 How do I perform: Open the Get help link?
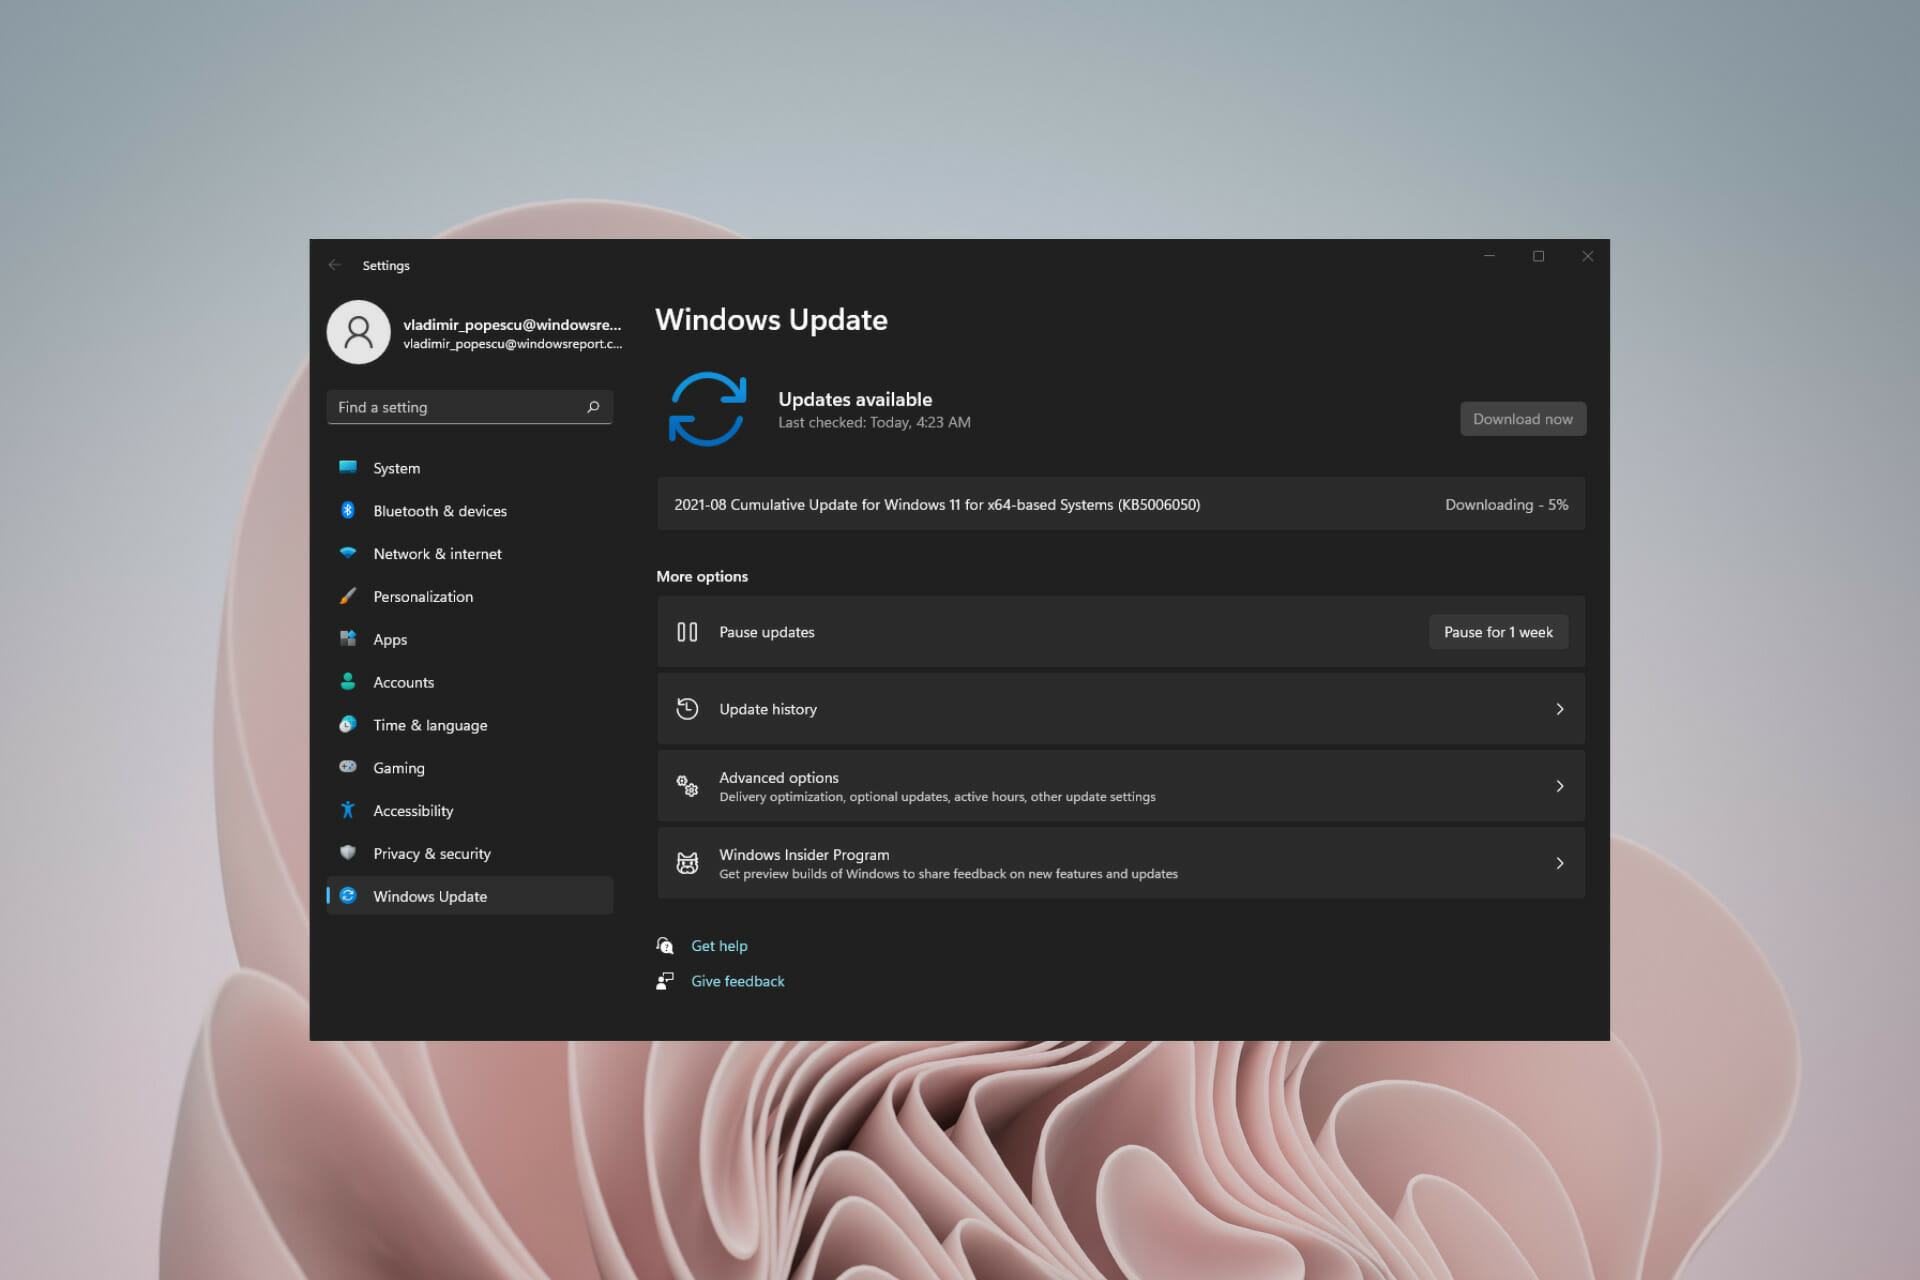tap(719, 946)
